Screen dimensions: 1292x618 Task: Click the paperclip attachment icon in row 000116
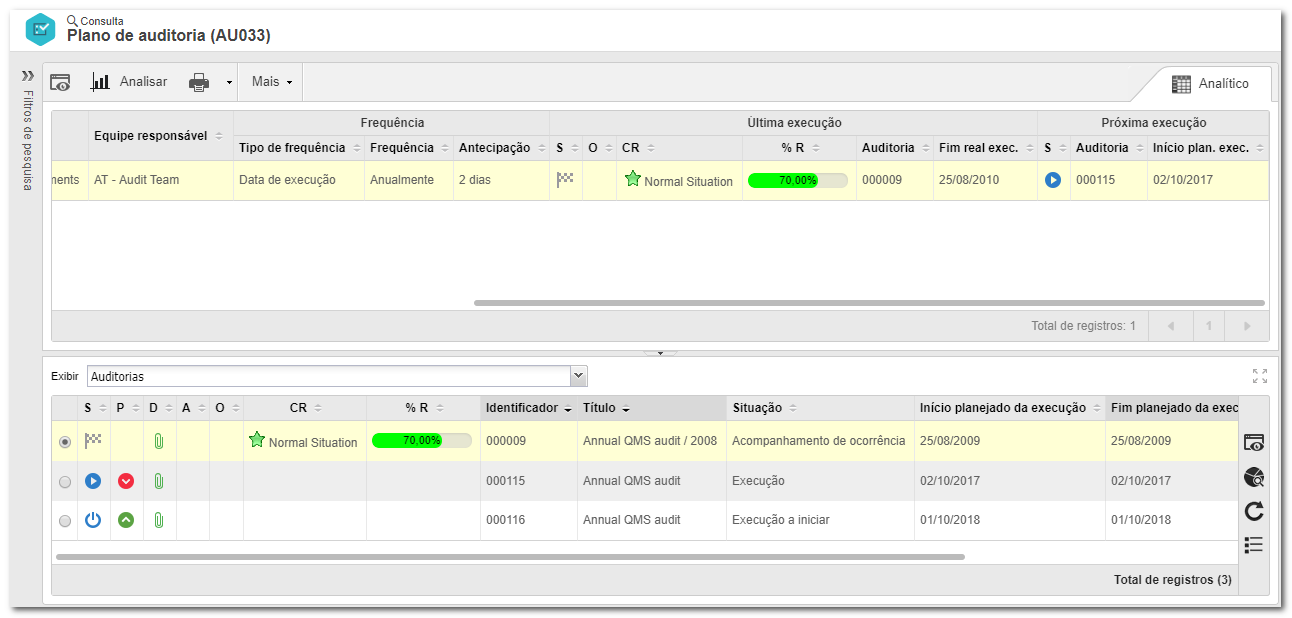158,520
